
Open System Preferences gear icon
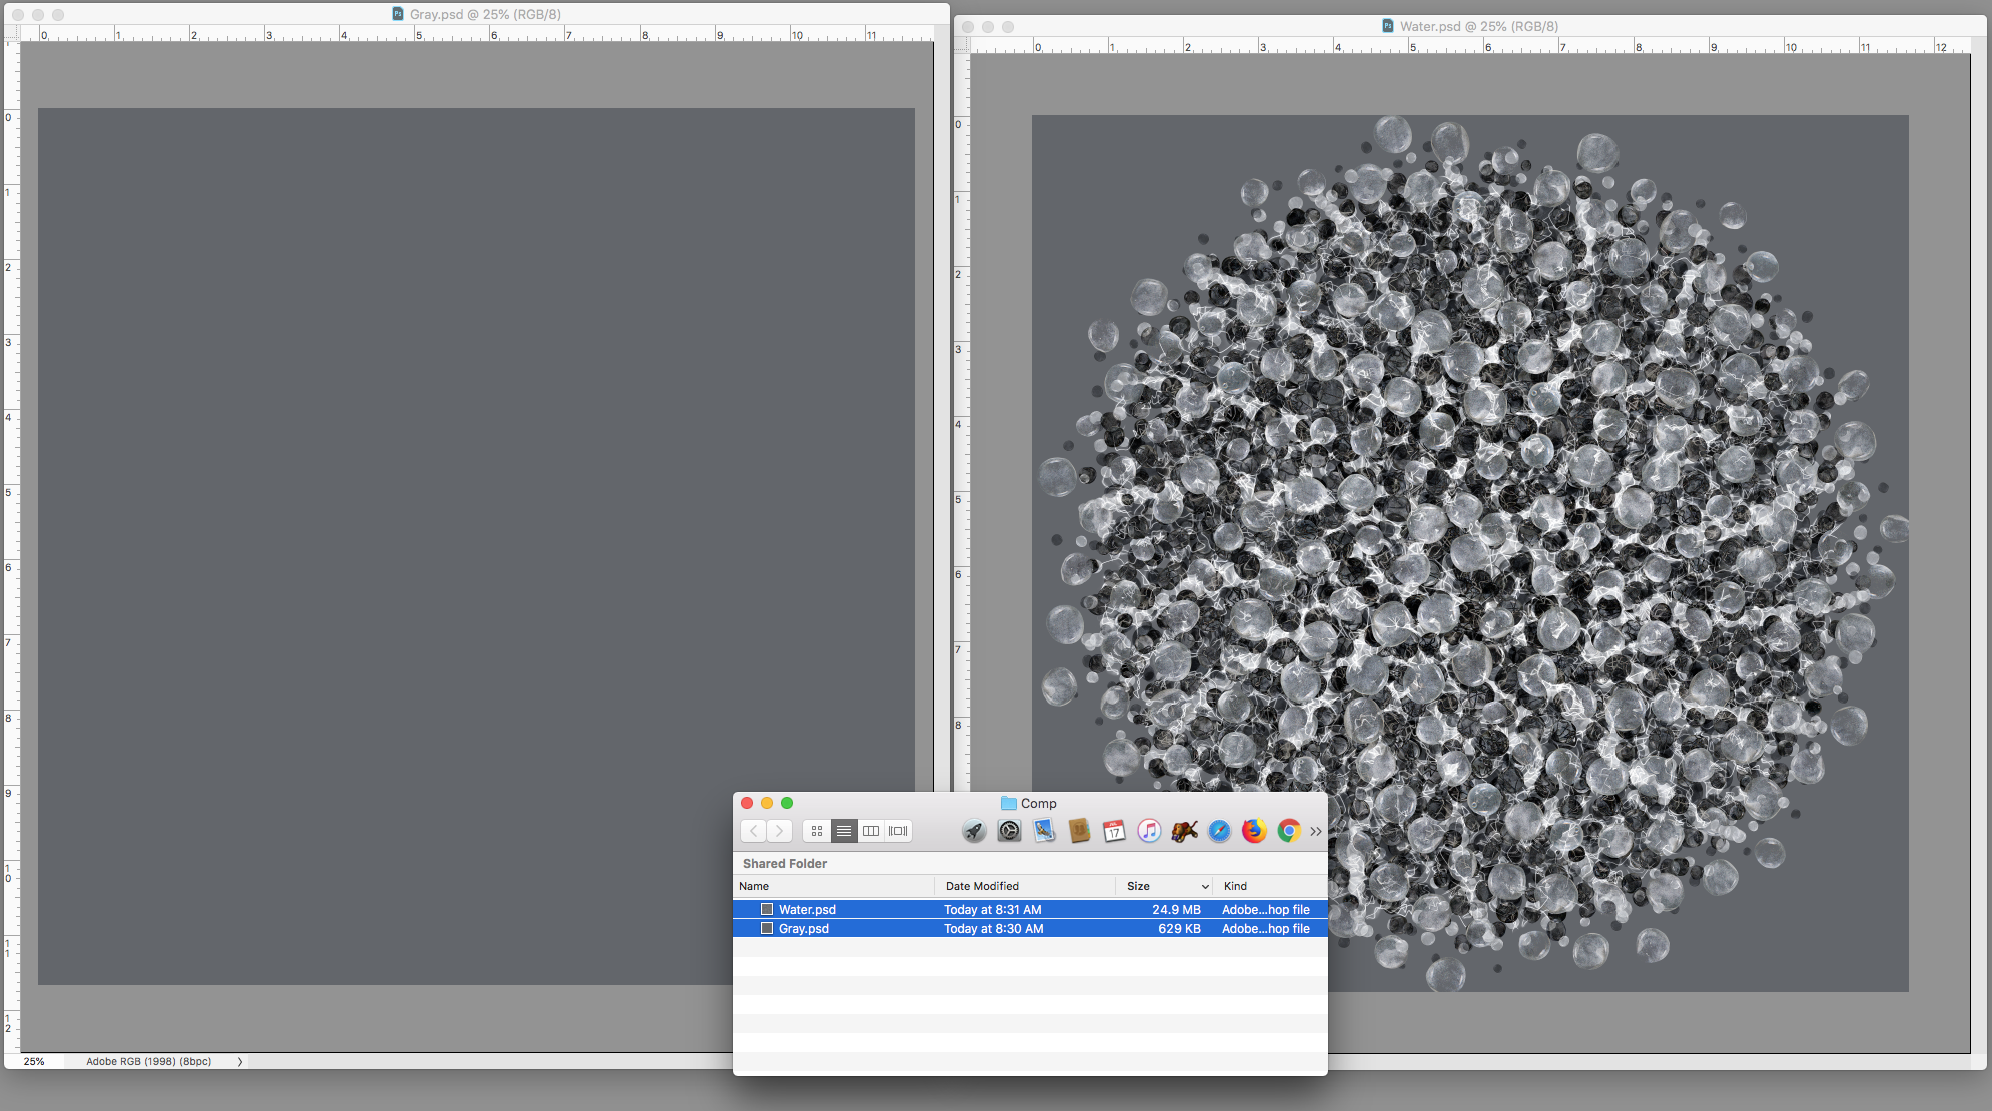(1009, 831)
